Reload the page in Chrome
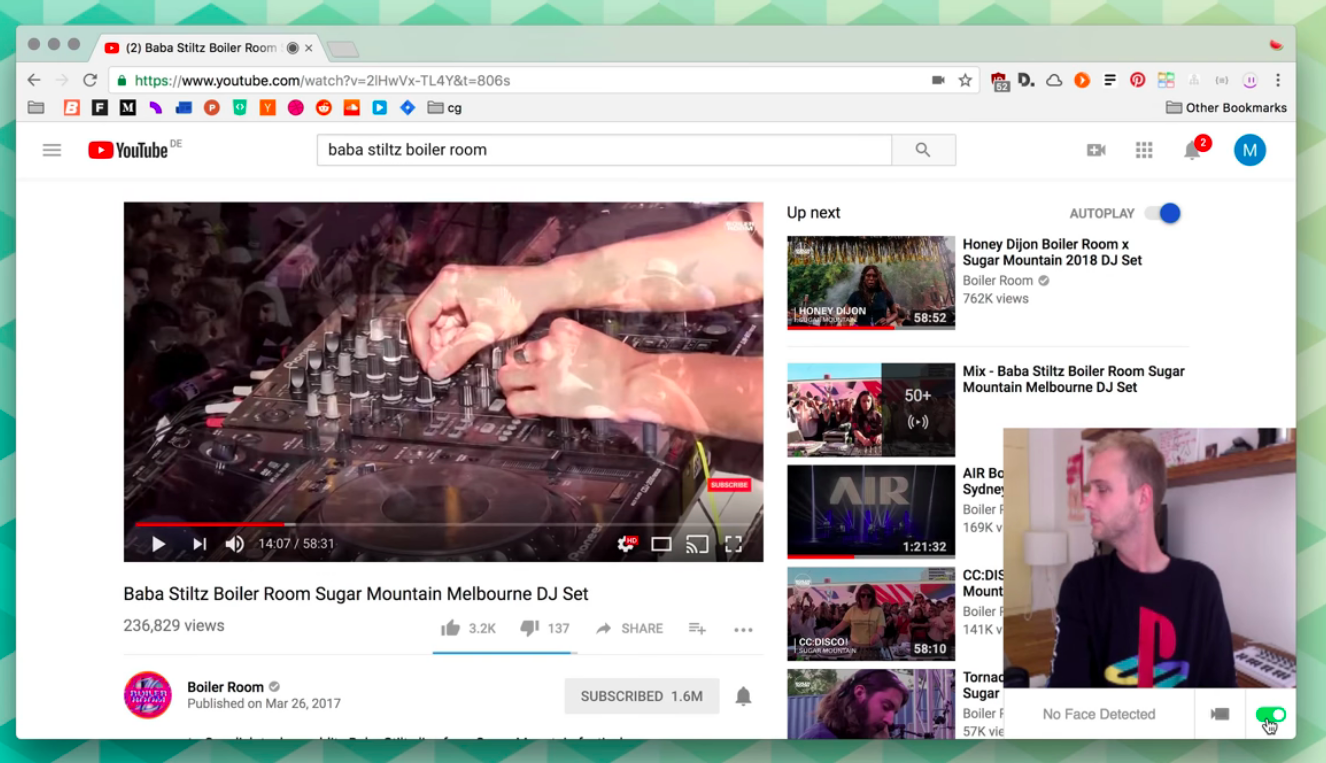Image resolution: width=1326 pixels, height=763 pixels. click(x=90, y=80)
